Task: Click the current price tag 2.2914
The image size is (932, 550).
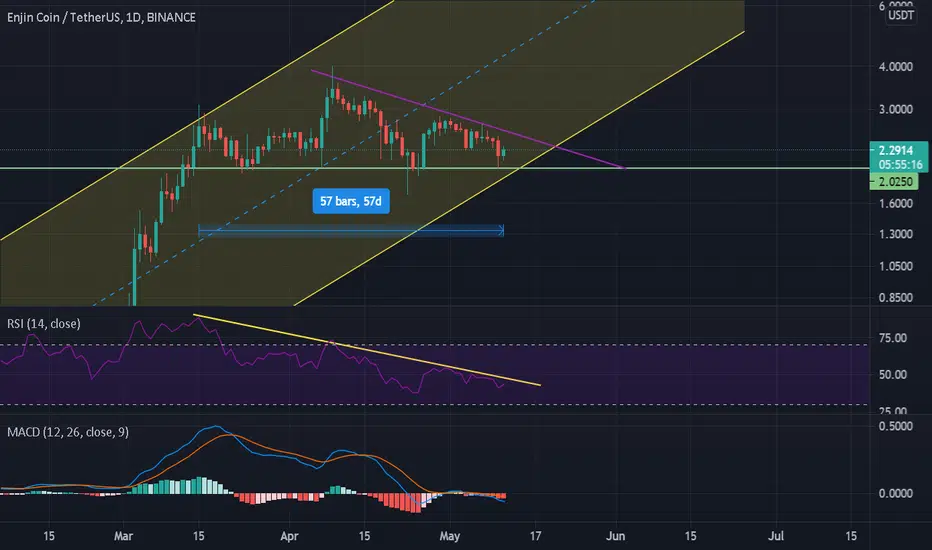Action: 896,150
